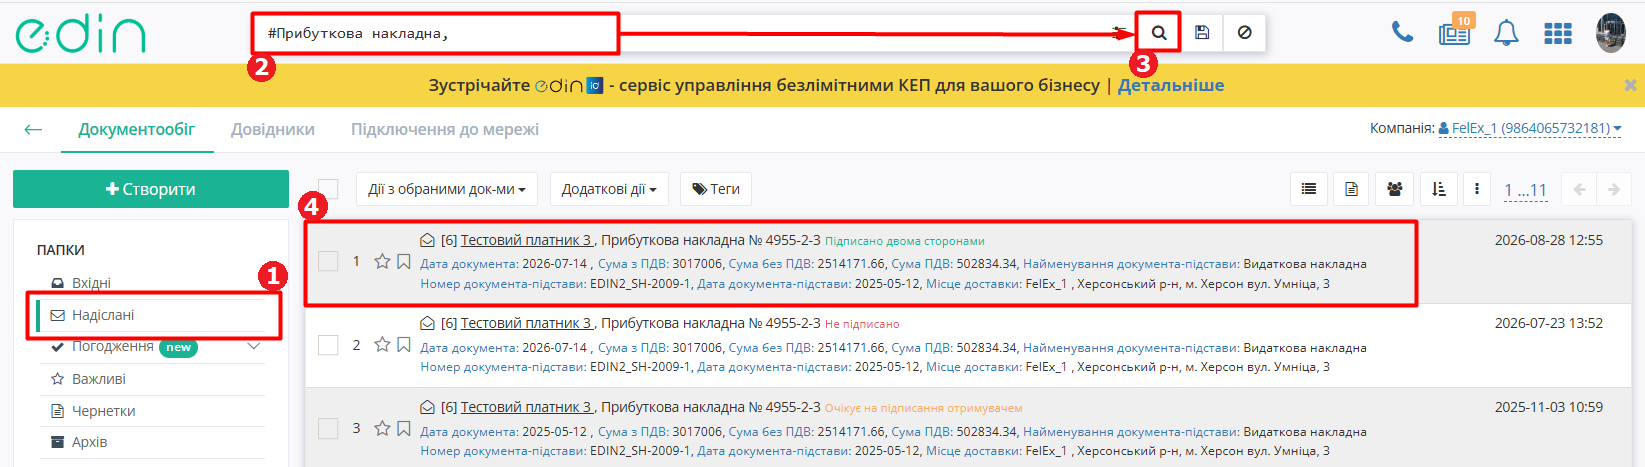Open 'Тестовий платник 3' link in row 3
Image resolution: width=1645 pixels, height=467 pixels.
point(527,407)
